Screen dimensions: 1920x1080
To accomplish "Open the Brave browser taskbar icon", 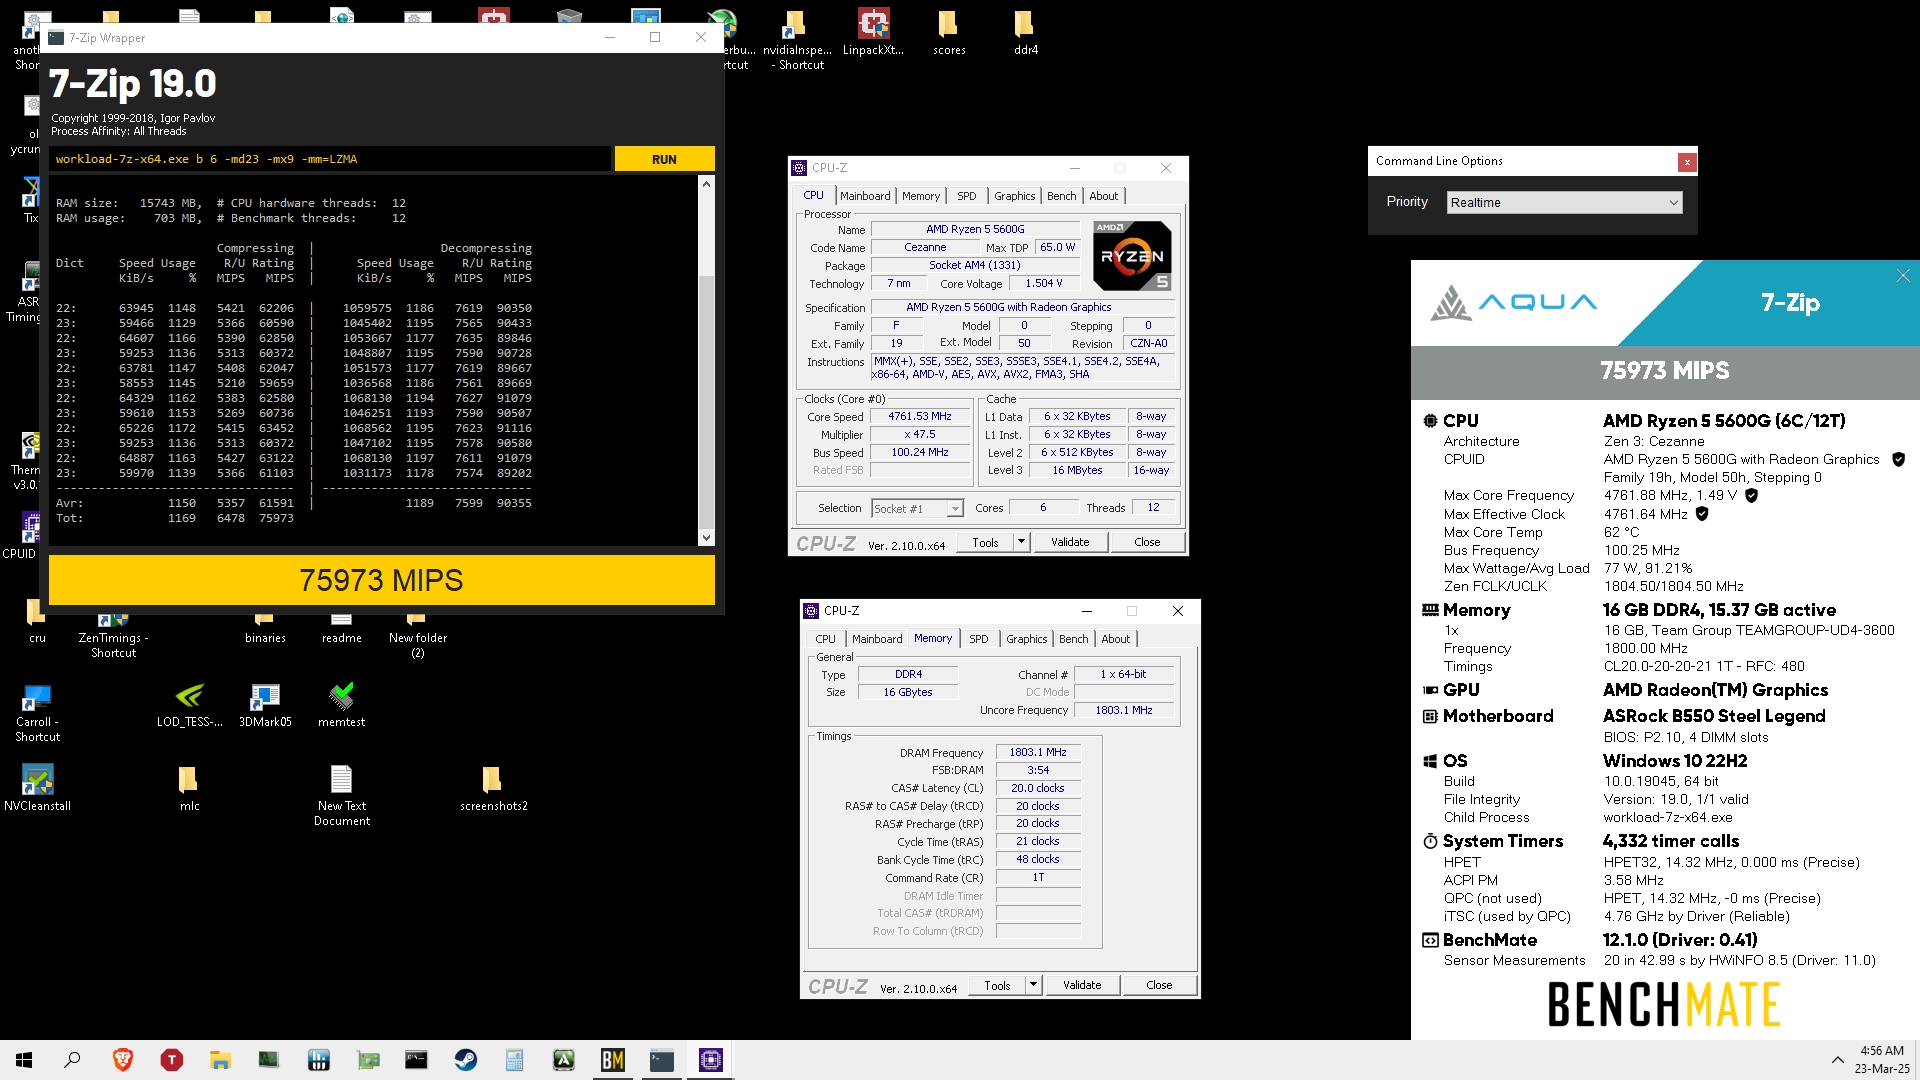I will pyautogui.click(x=122, y=1060).
